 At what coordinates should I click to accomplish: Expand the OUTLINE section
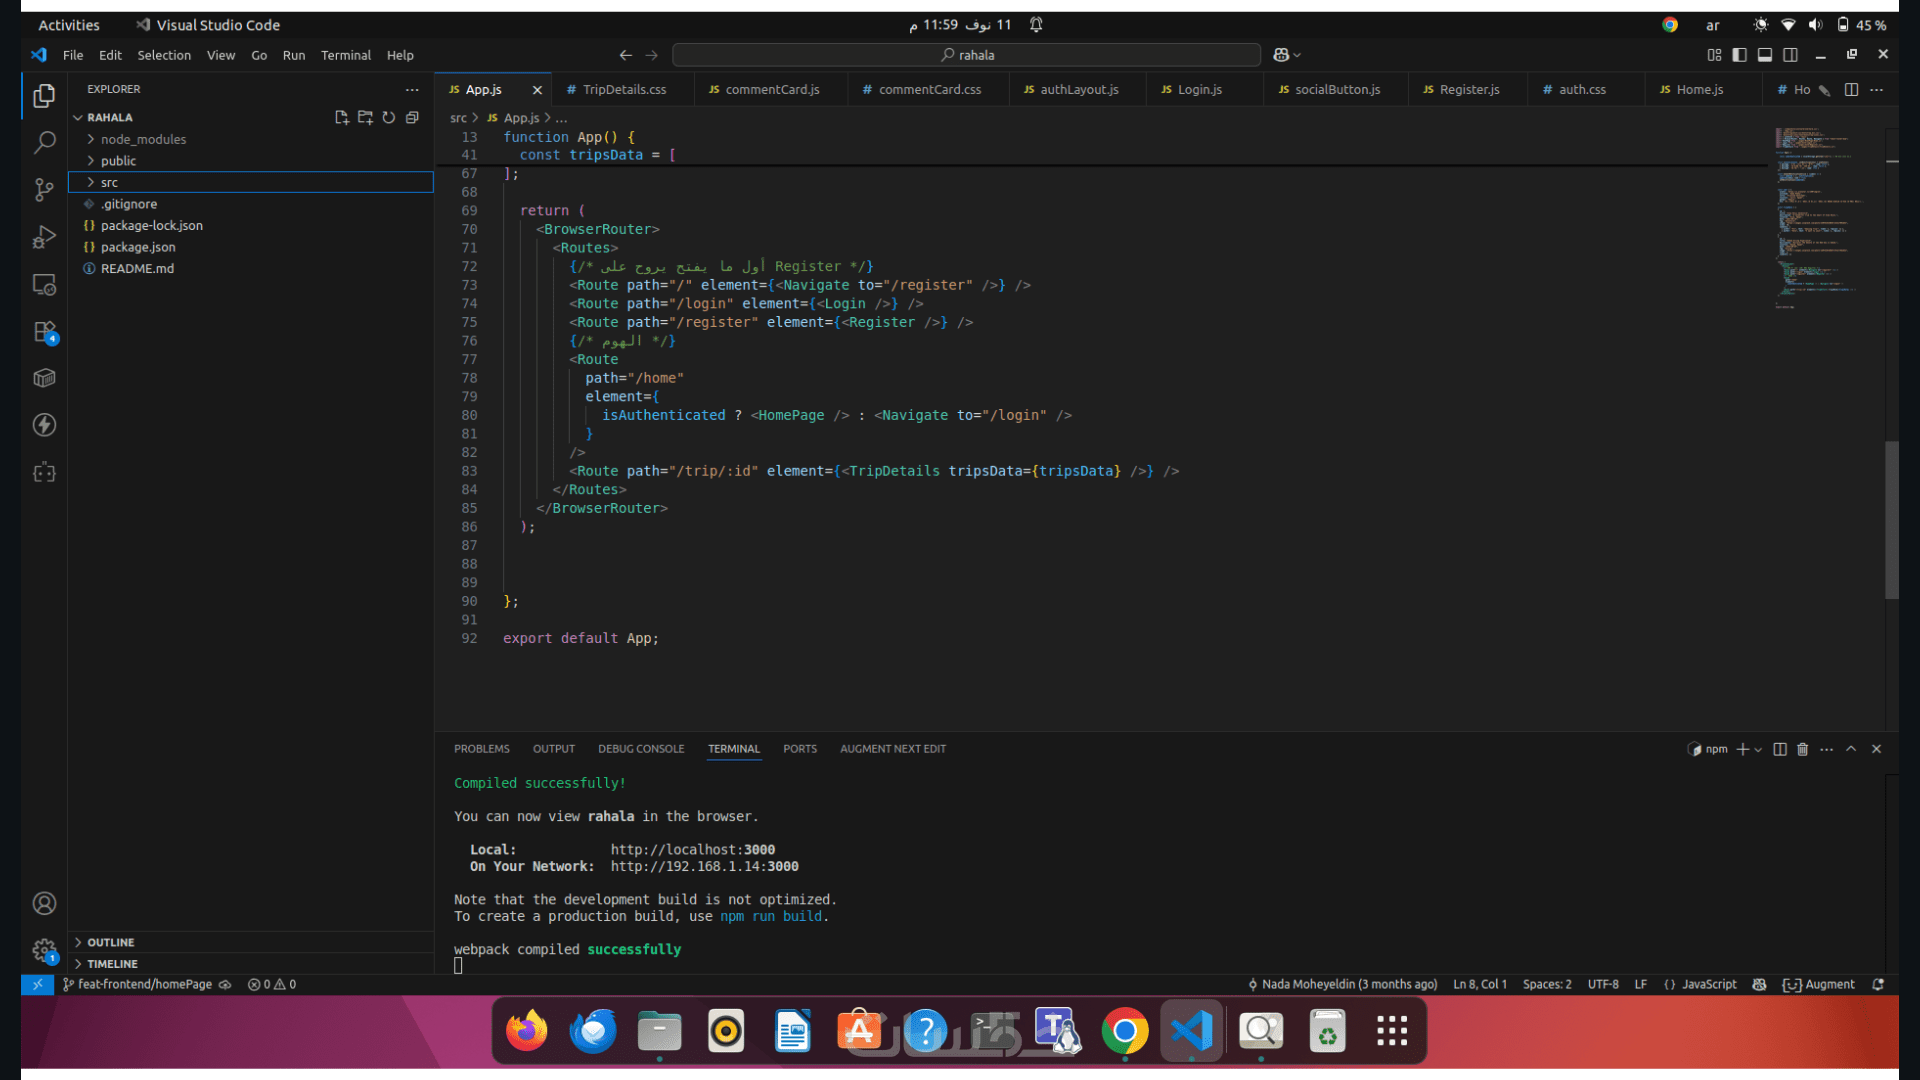pos(110,942)
